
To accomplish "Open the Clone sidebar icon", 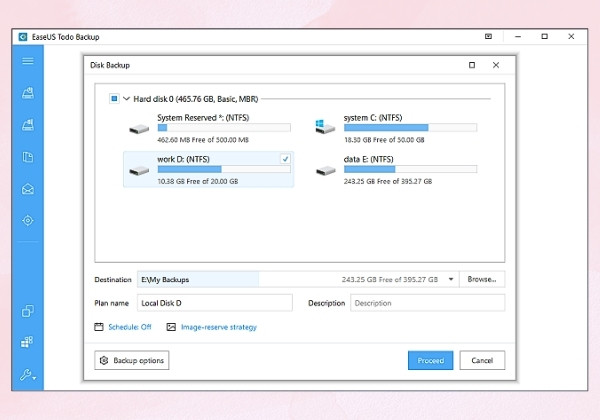I will 28,311.
